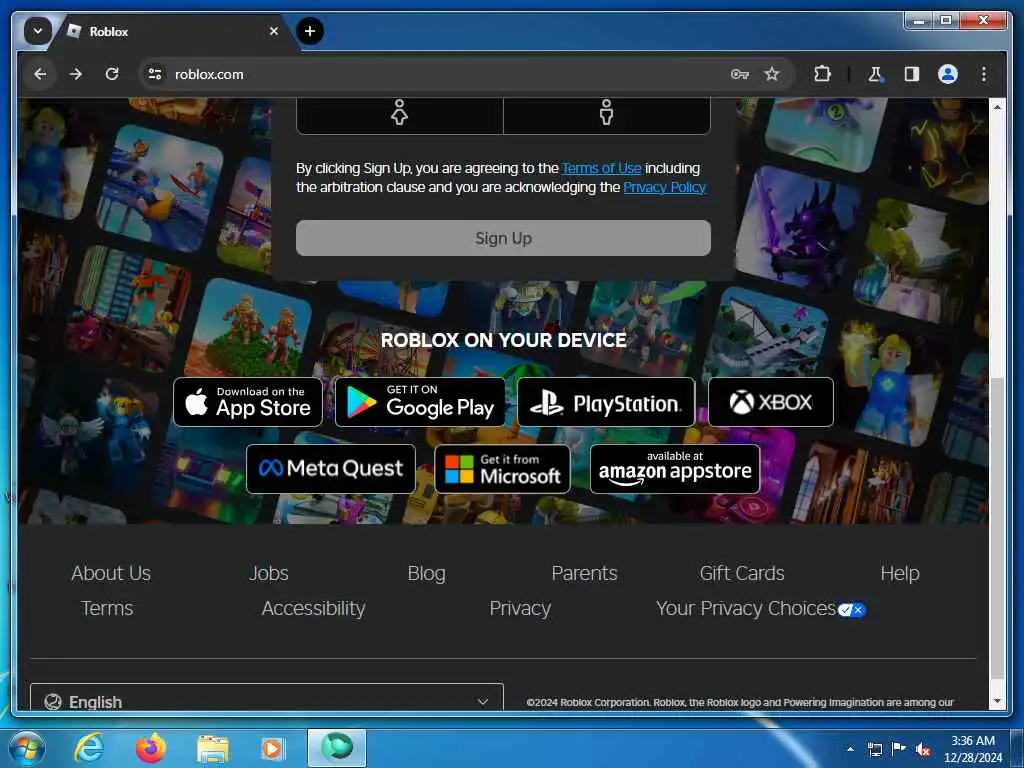Click the Sign Up button
This screenshot has width=1024, height=768.
tap(503, 238)
